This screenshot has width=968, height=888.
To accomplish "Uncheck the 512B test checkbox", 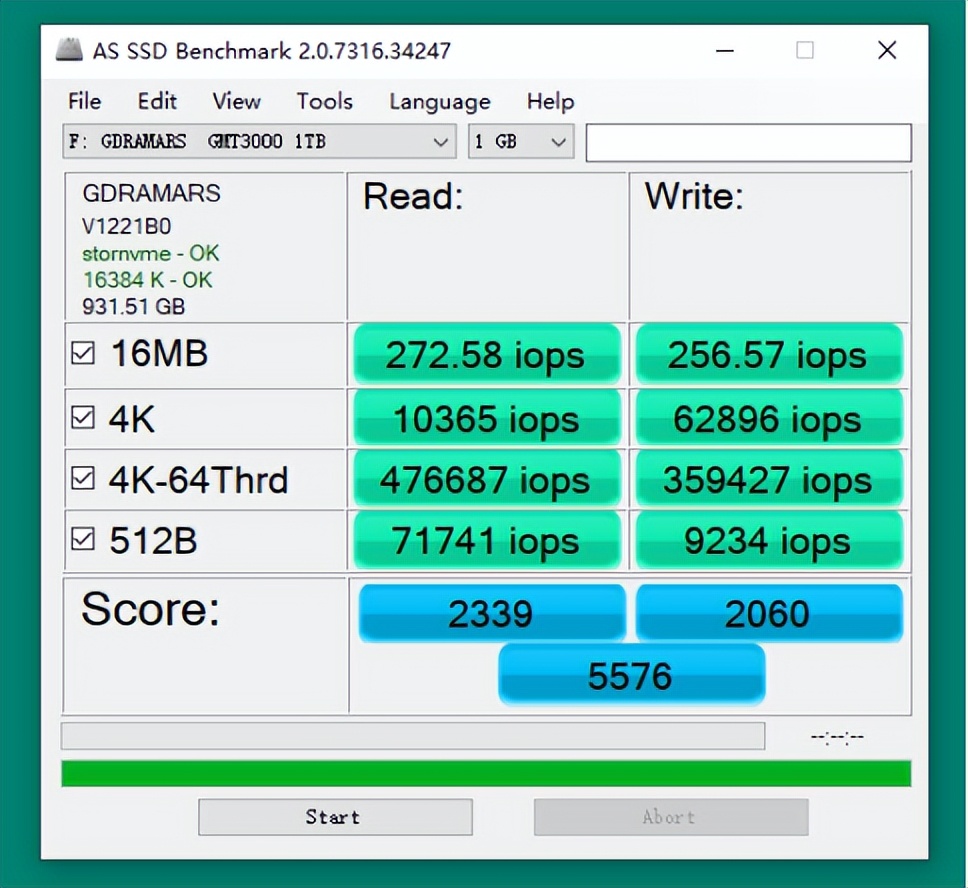I will click(84, 540).
